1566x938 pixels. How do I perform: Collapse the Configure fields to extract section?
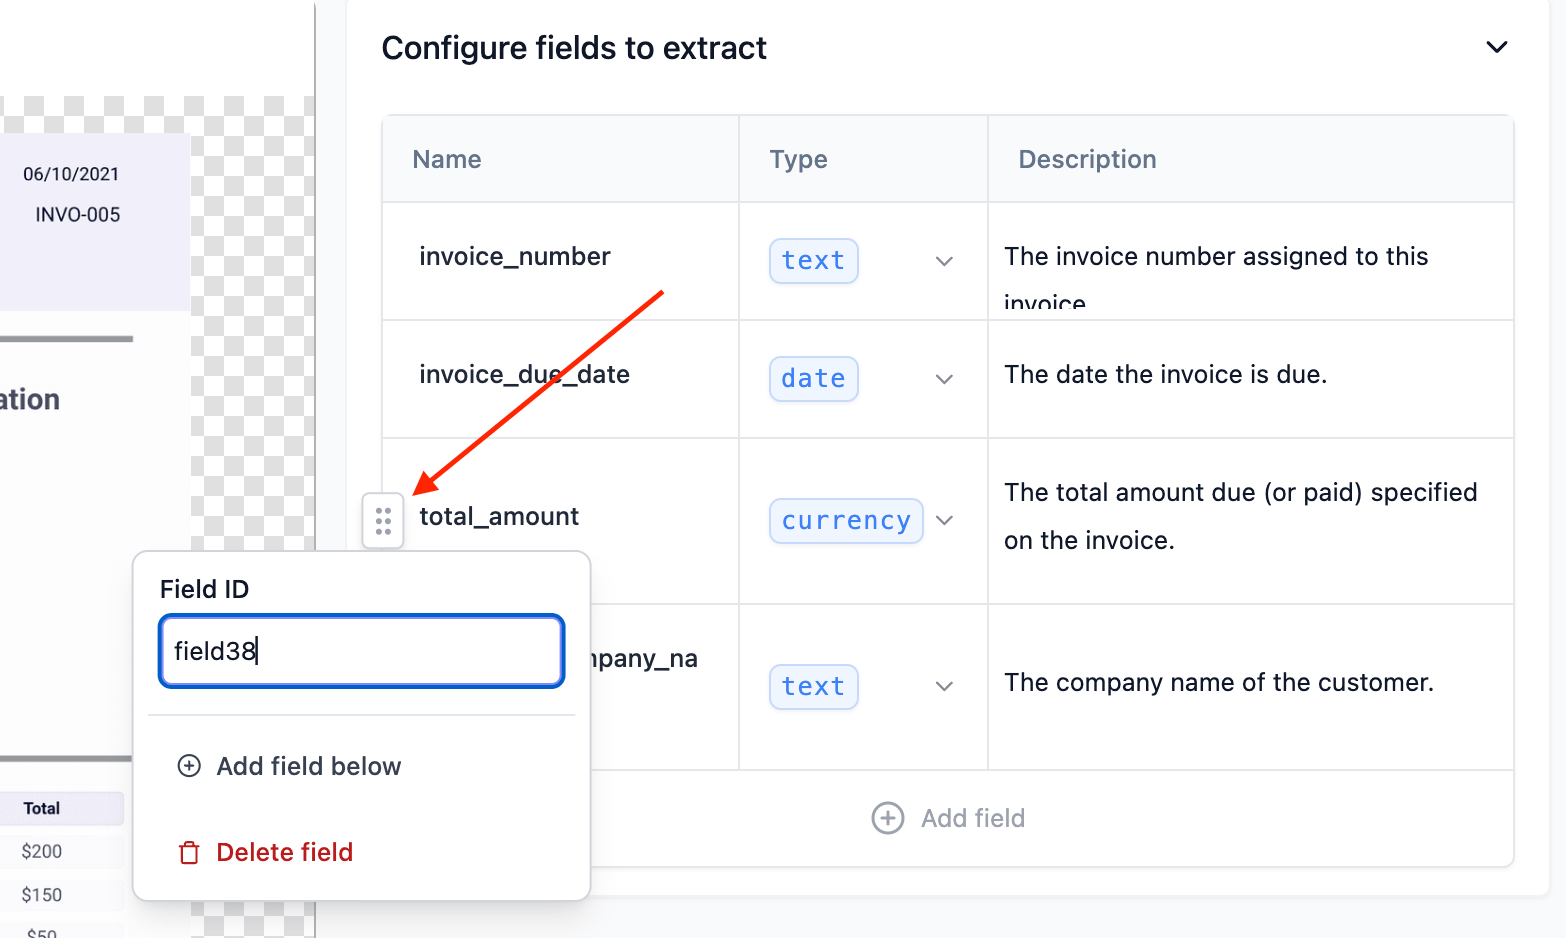pyautogui.click(x=1496, y=47)
